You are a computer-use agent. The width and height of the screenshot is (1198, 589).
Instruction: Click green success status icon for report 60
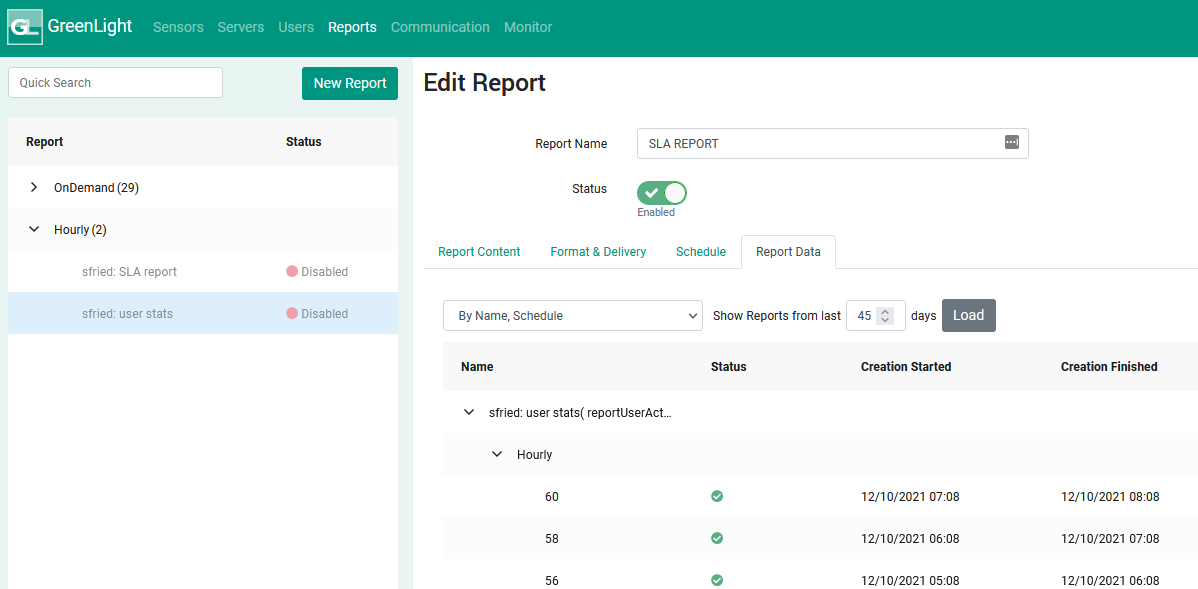(x=717, y=496)
